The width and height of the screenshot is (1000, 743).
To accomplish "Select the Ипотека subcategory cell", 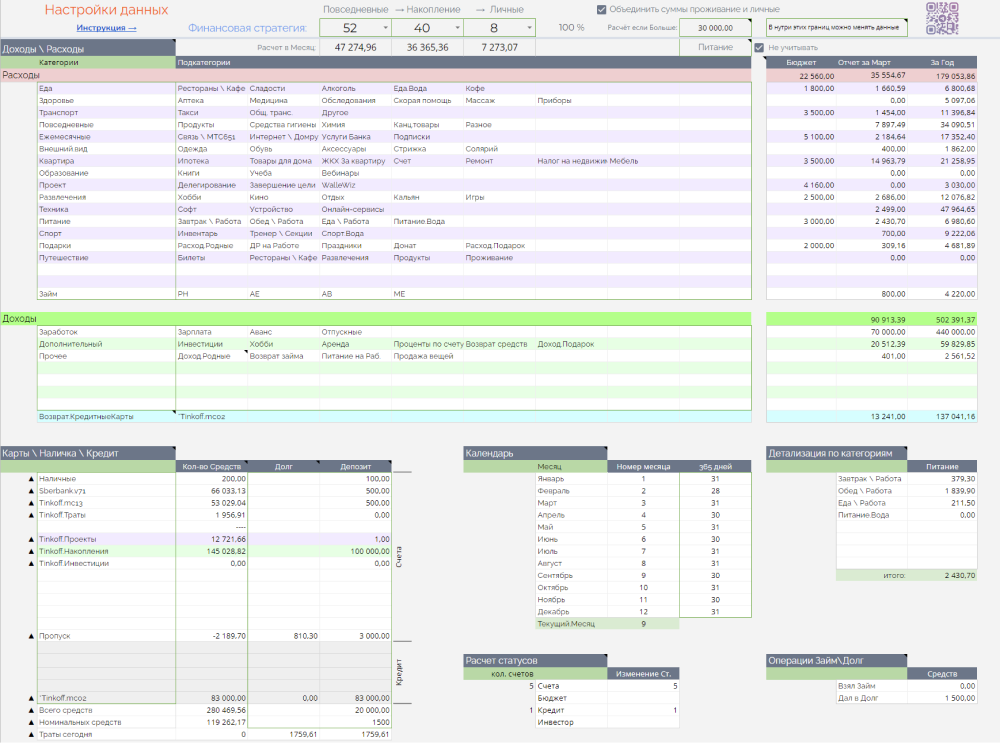I will point(211,161).
